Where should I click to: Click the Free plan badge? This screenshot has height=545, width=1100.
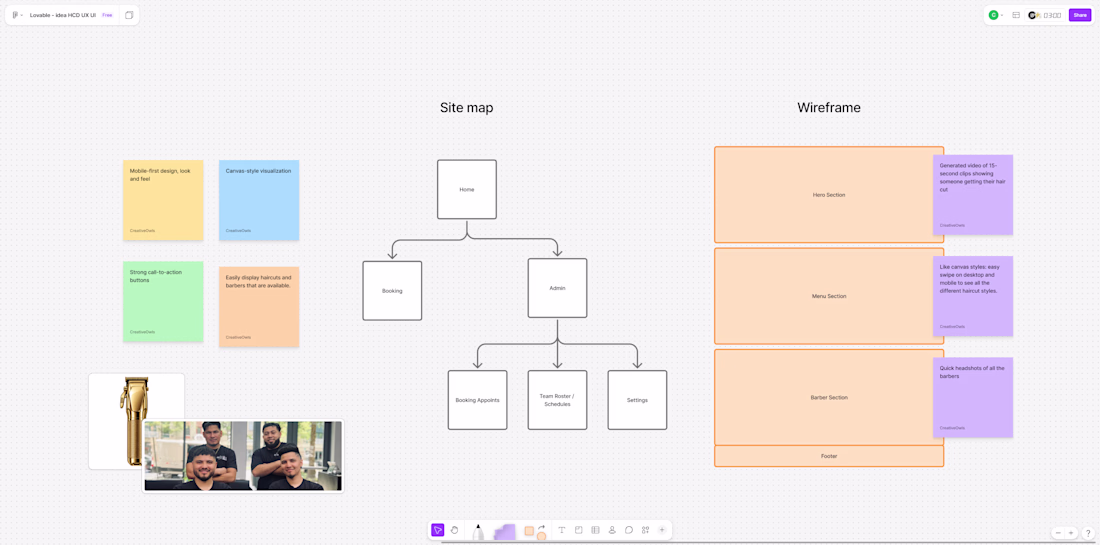[x=107, y=15]
